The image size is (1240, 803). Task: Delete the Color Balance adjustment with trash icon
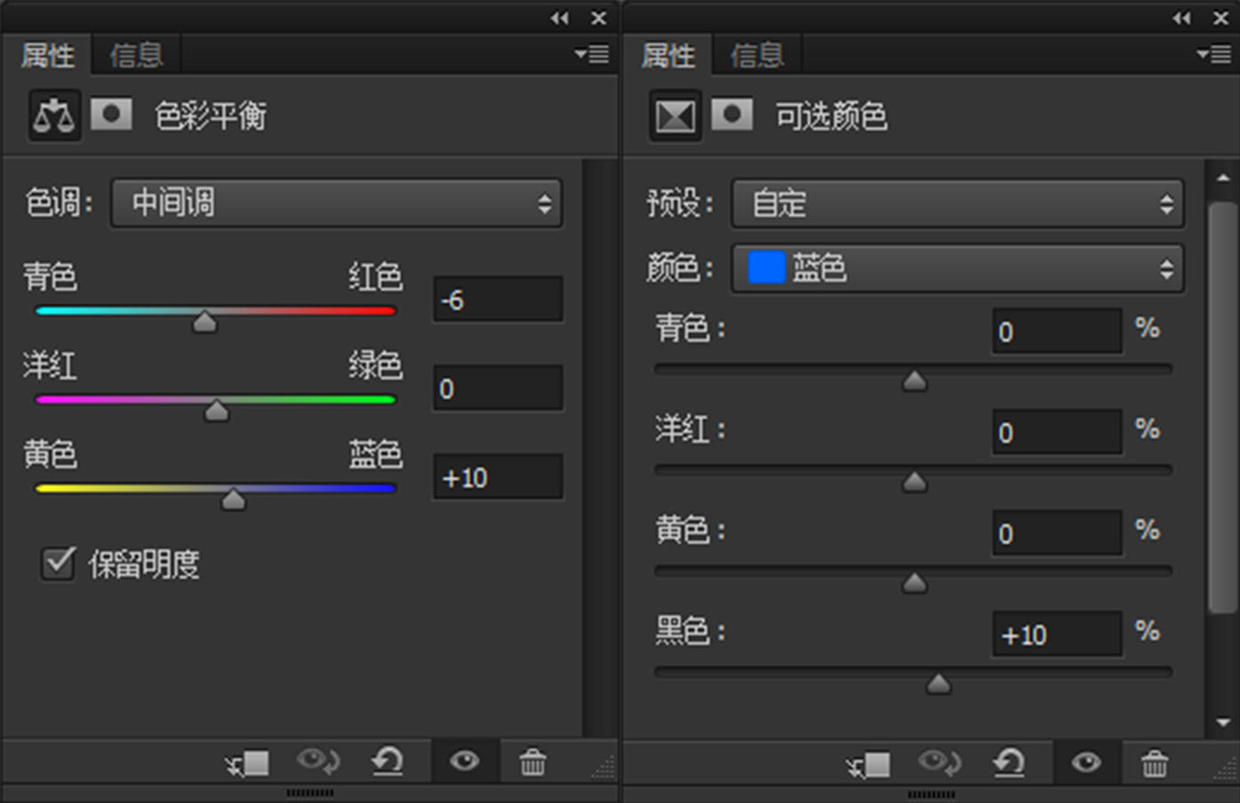click(x=533, y=763)
